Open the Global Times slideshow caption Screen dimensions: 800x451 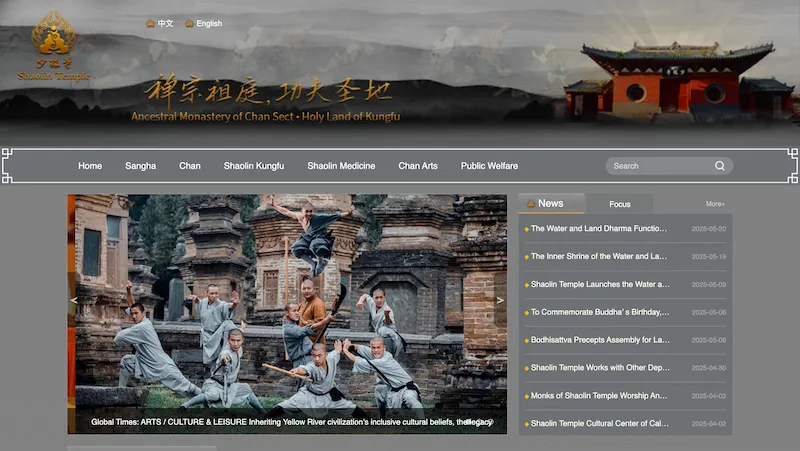(291, 422)
